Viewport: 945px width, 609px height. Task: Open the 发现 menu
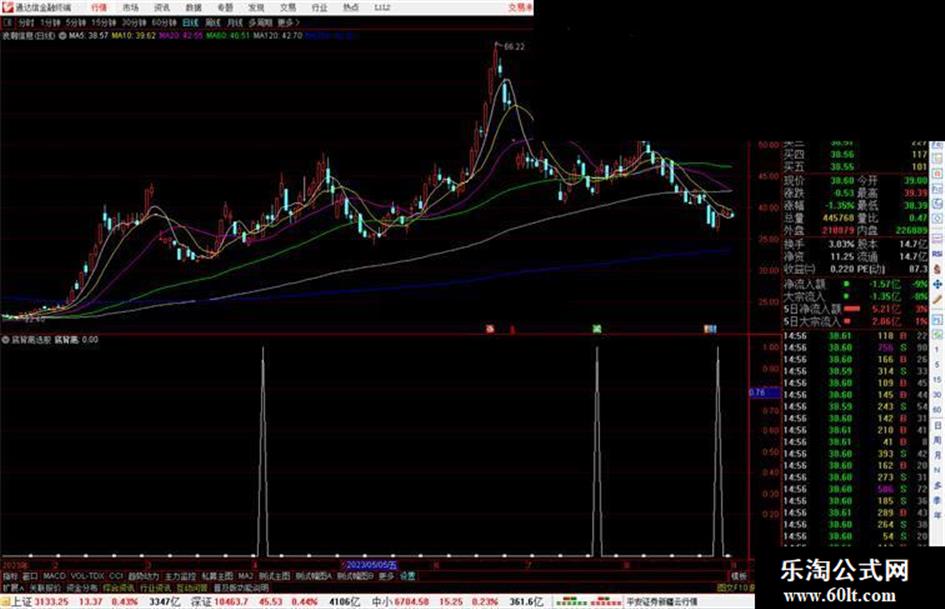point(256,8)
